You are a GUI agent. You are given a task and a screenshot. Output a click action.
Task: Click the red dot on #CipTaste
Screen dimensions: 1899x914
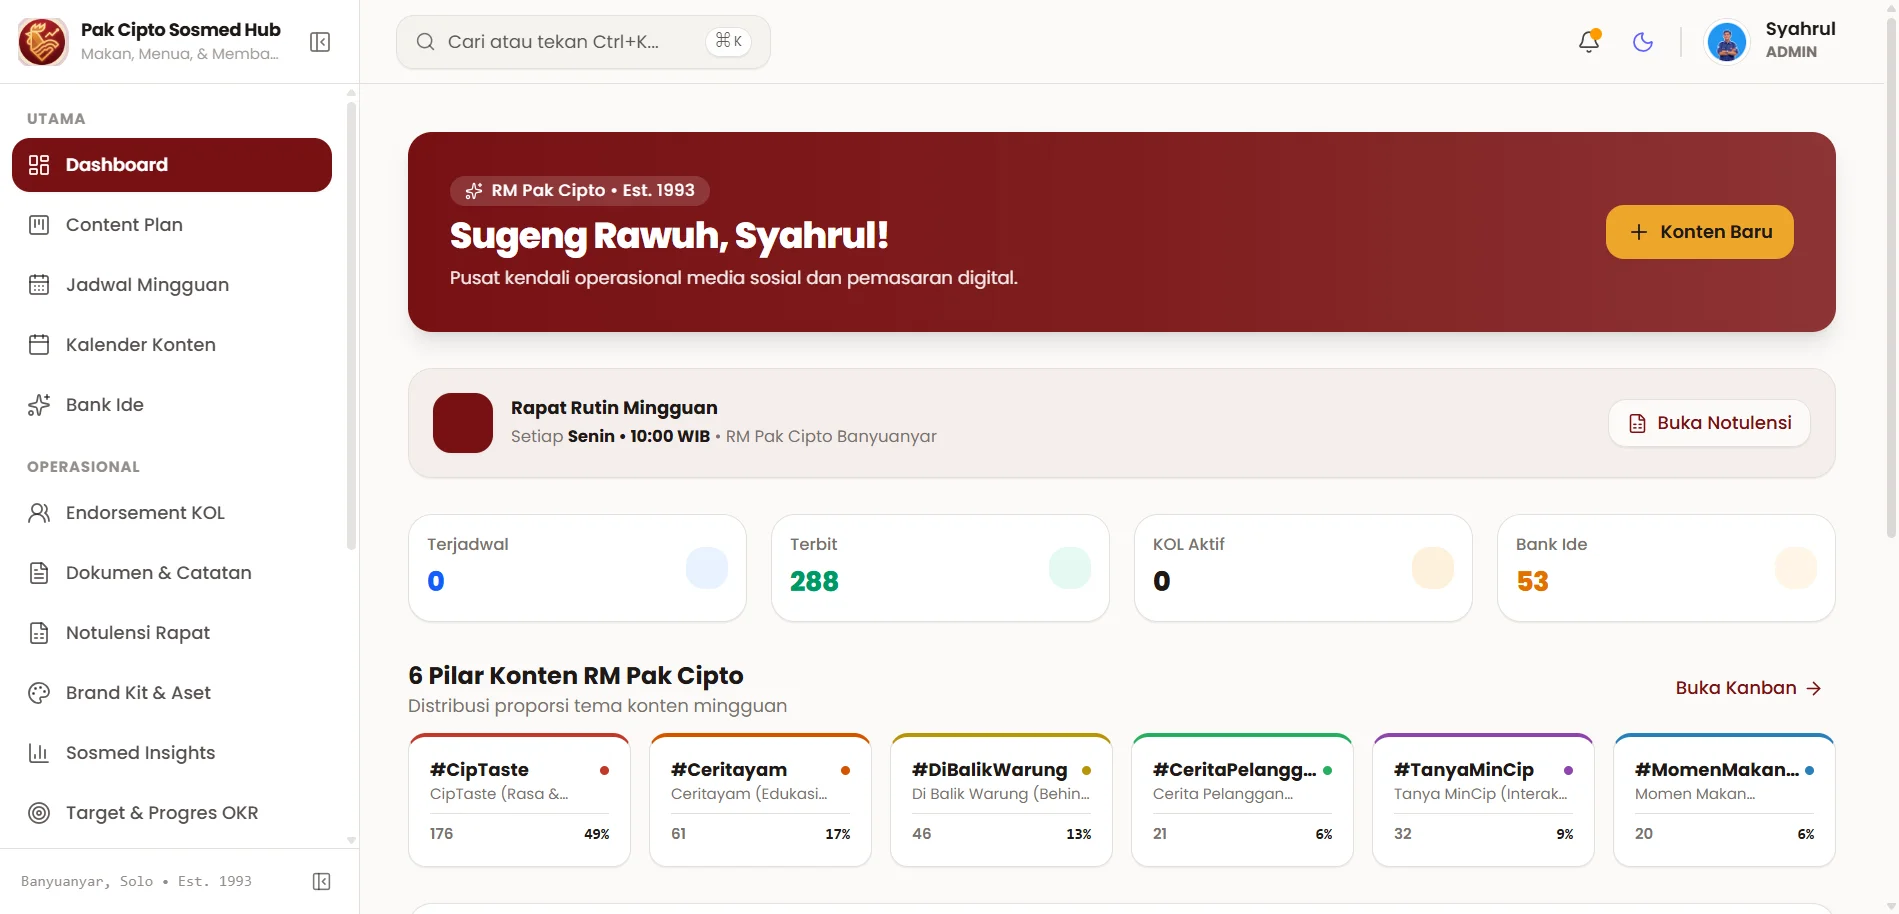604,770
